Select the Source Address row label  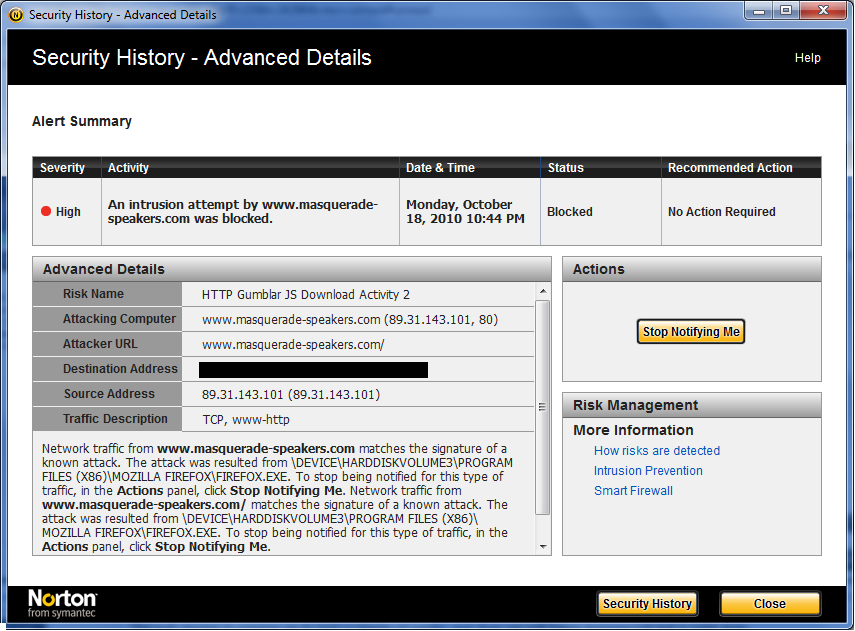(x=109, y=394)
